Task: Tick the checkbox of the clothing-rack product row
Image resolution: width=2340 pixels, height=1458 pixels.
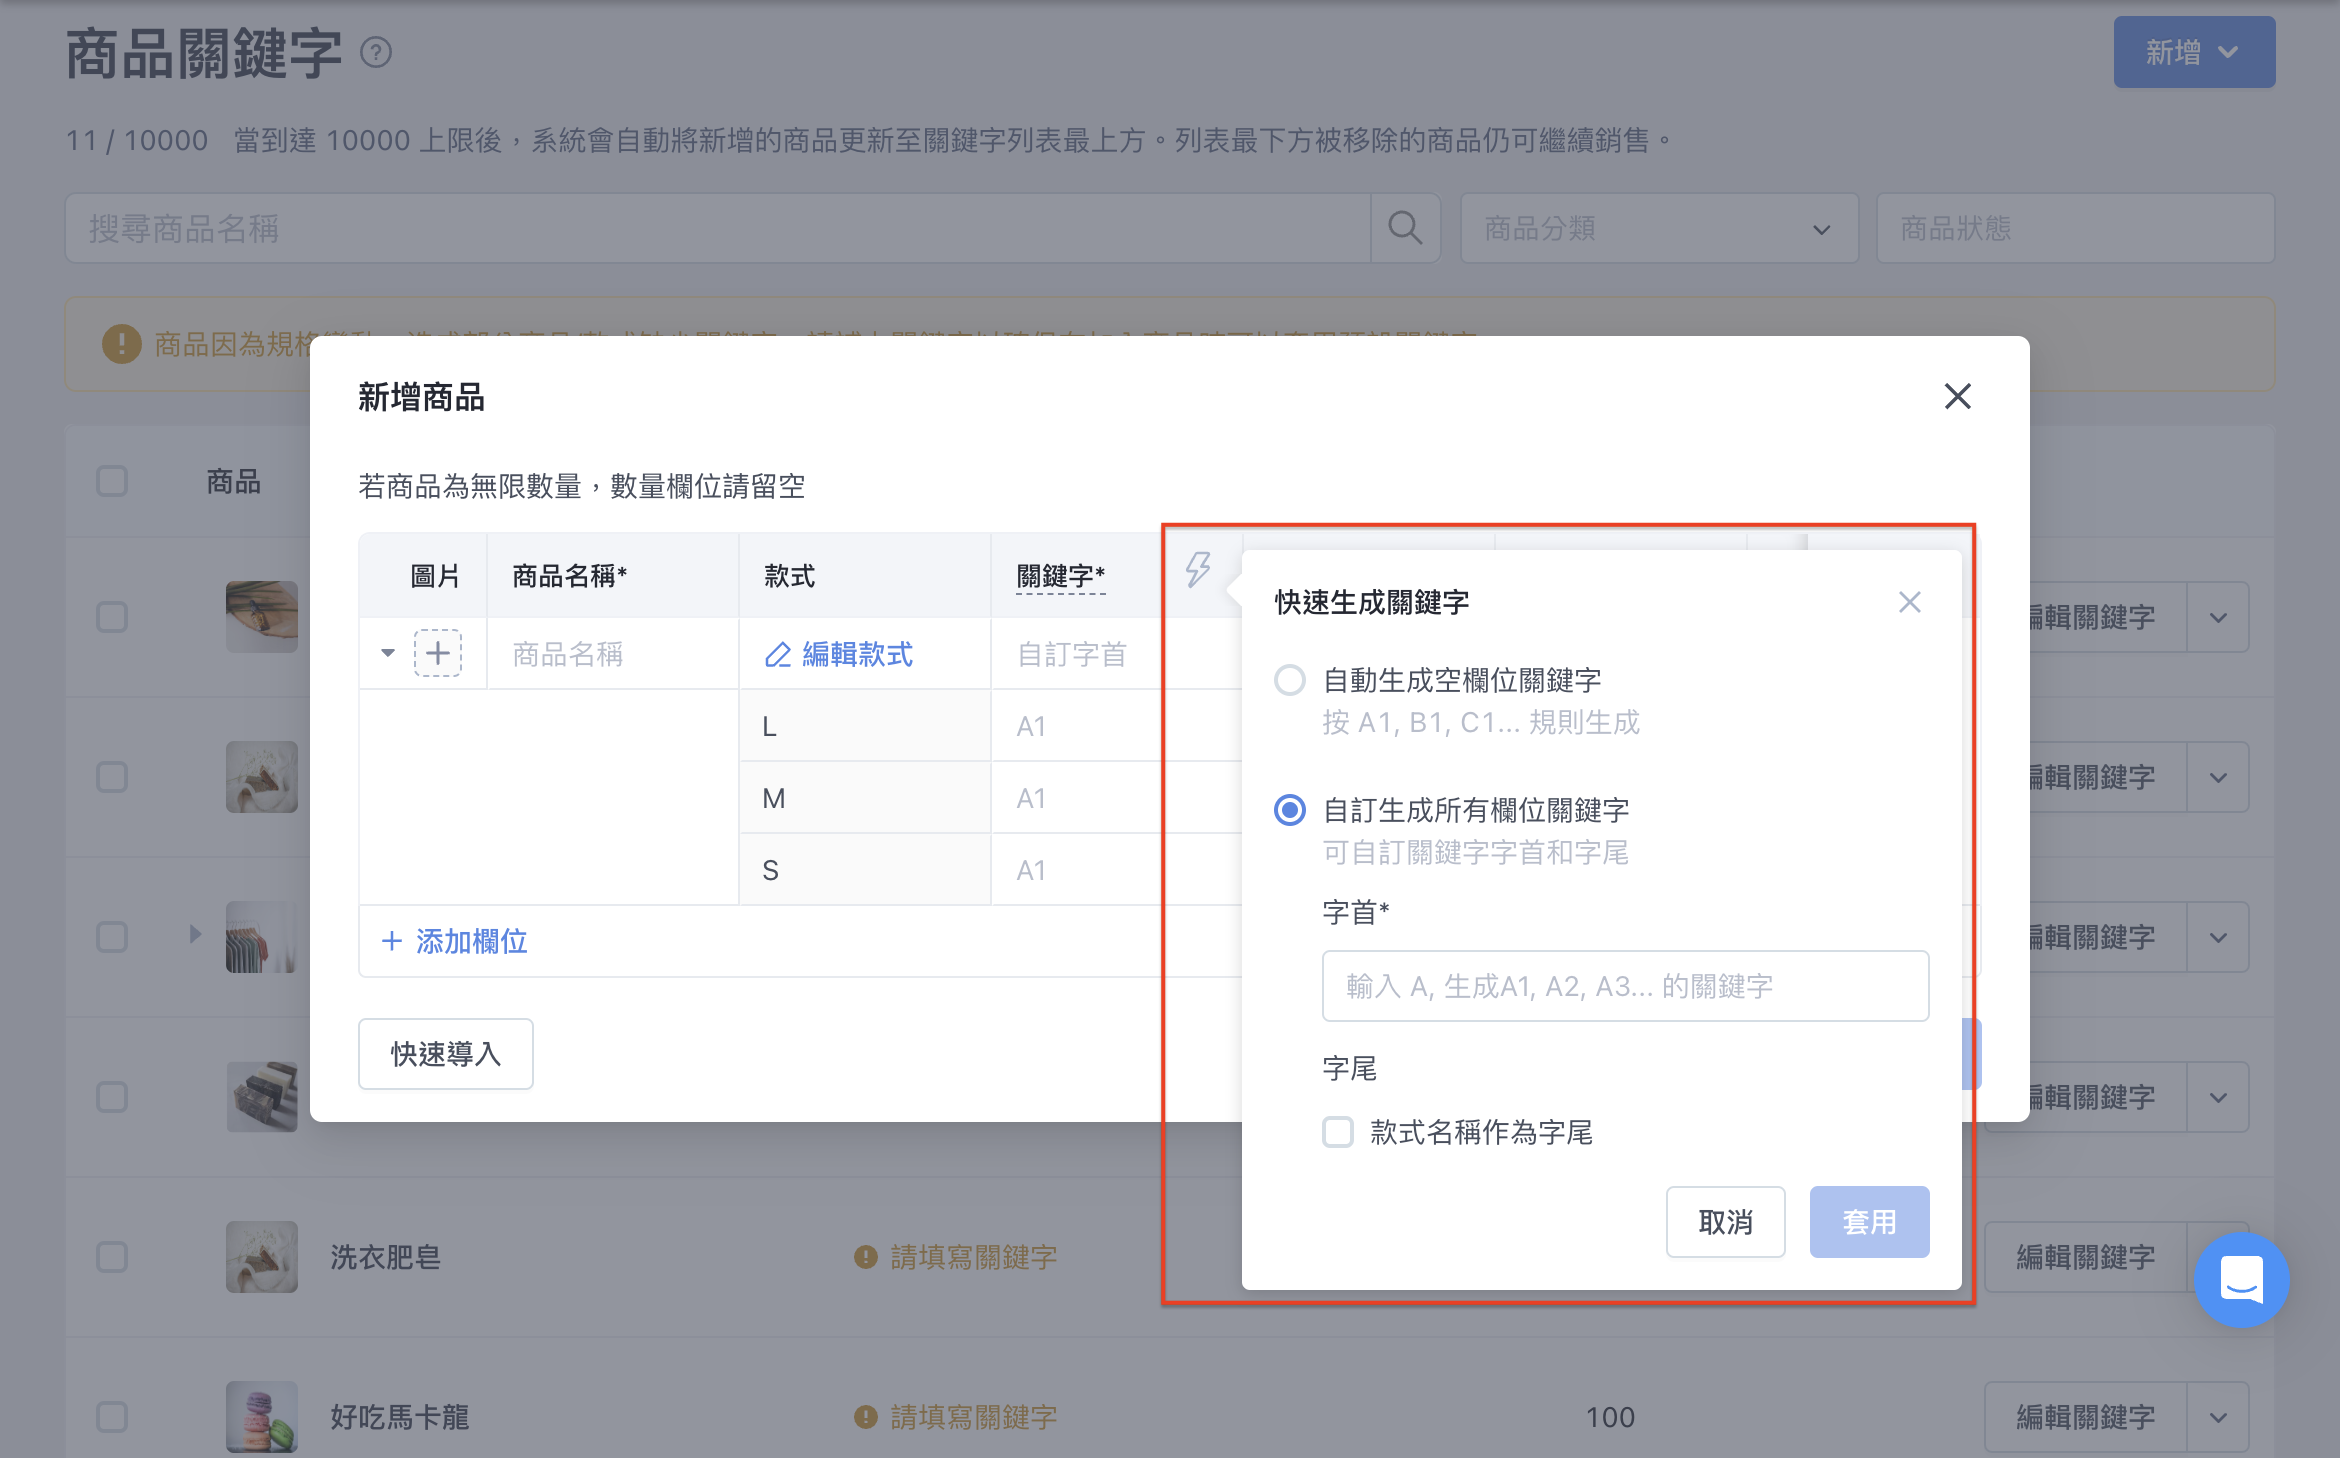Action: (x=112, y=937)
